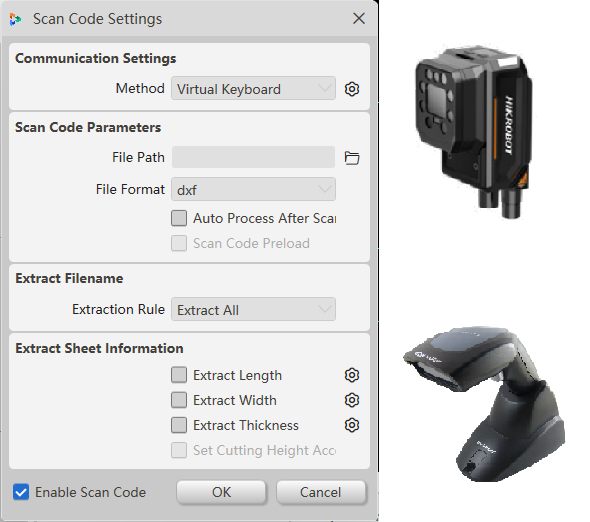
Task: Open Extract Thickness settings gear
Action: pos(352,425)
